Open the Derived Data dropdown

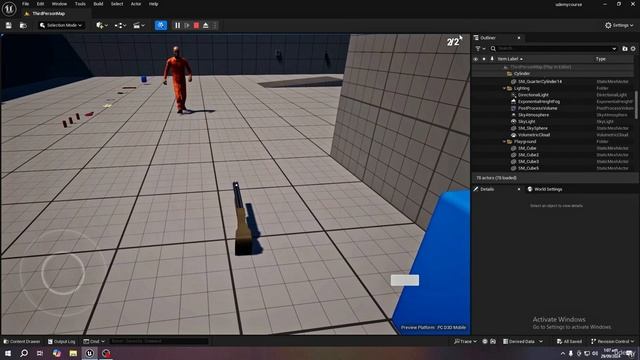tap(523, 342)
